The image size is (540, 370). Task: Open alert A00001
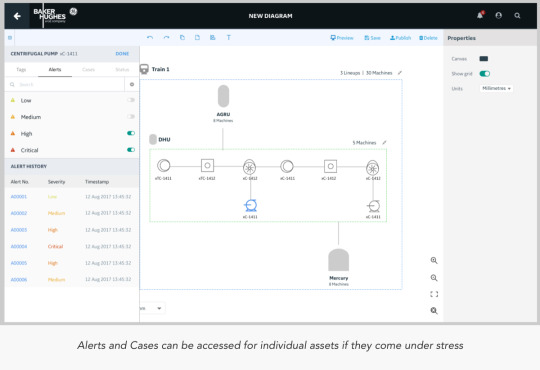19,197
